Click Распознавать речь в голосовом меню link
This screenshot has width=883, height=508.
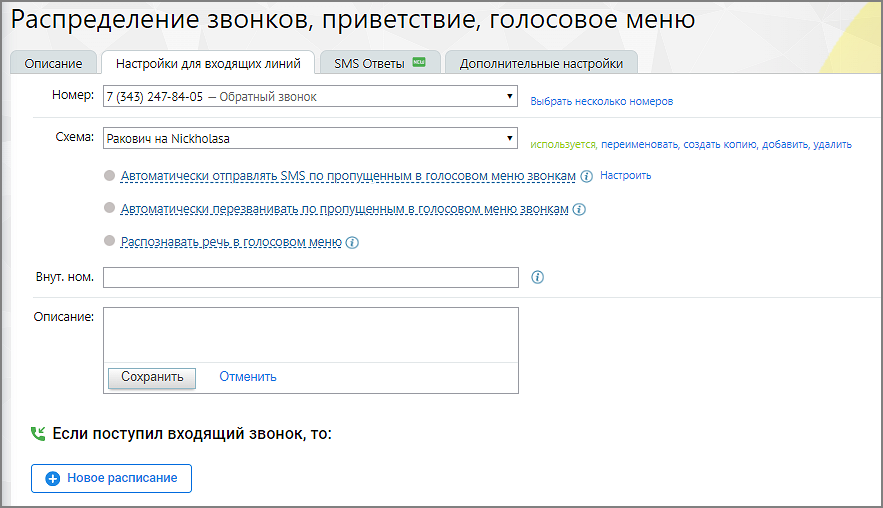tap(231, 242)
